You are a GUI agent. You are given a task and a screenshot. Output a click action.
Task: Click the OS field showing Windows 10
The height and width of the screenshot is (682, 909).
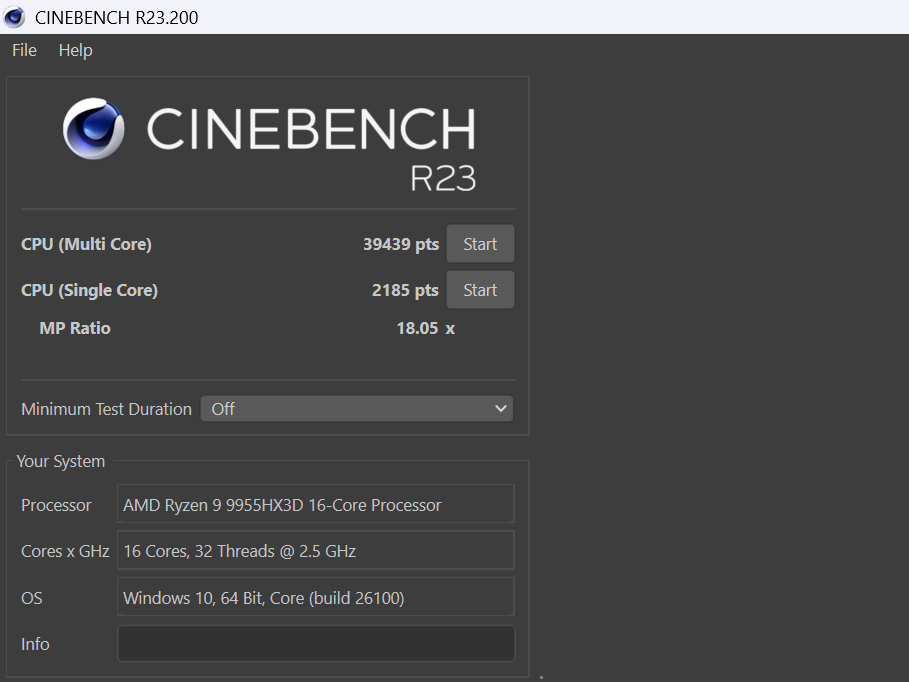coord(316,597)
